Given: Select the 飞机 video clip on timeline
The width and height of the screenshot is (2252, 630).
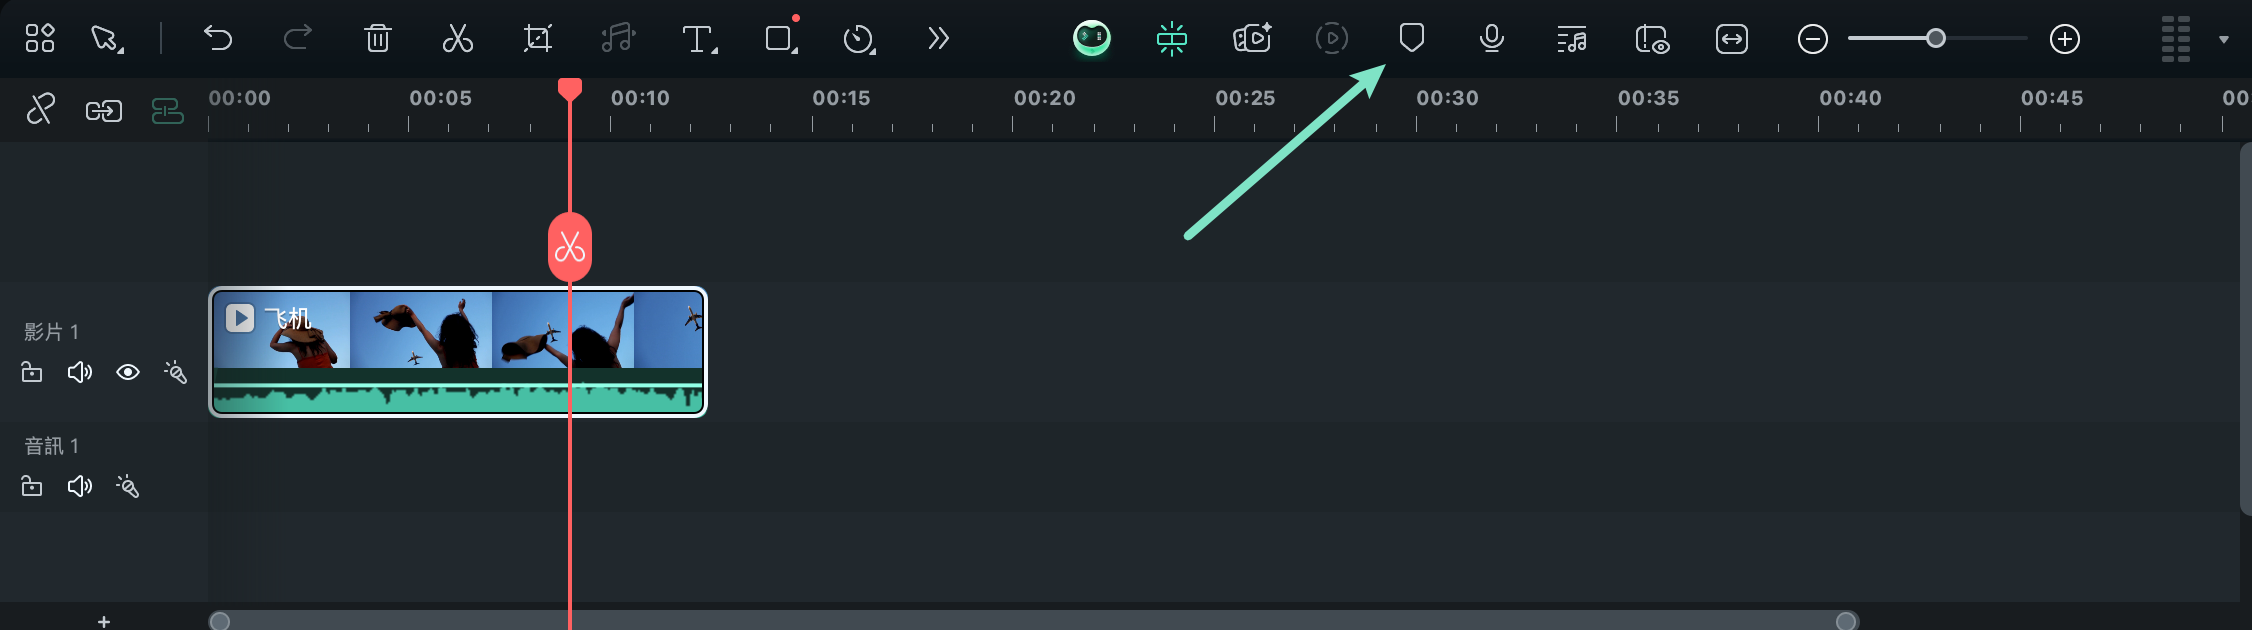Looking at the screenshot, I should tap(457, 352).
